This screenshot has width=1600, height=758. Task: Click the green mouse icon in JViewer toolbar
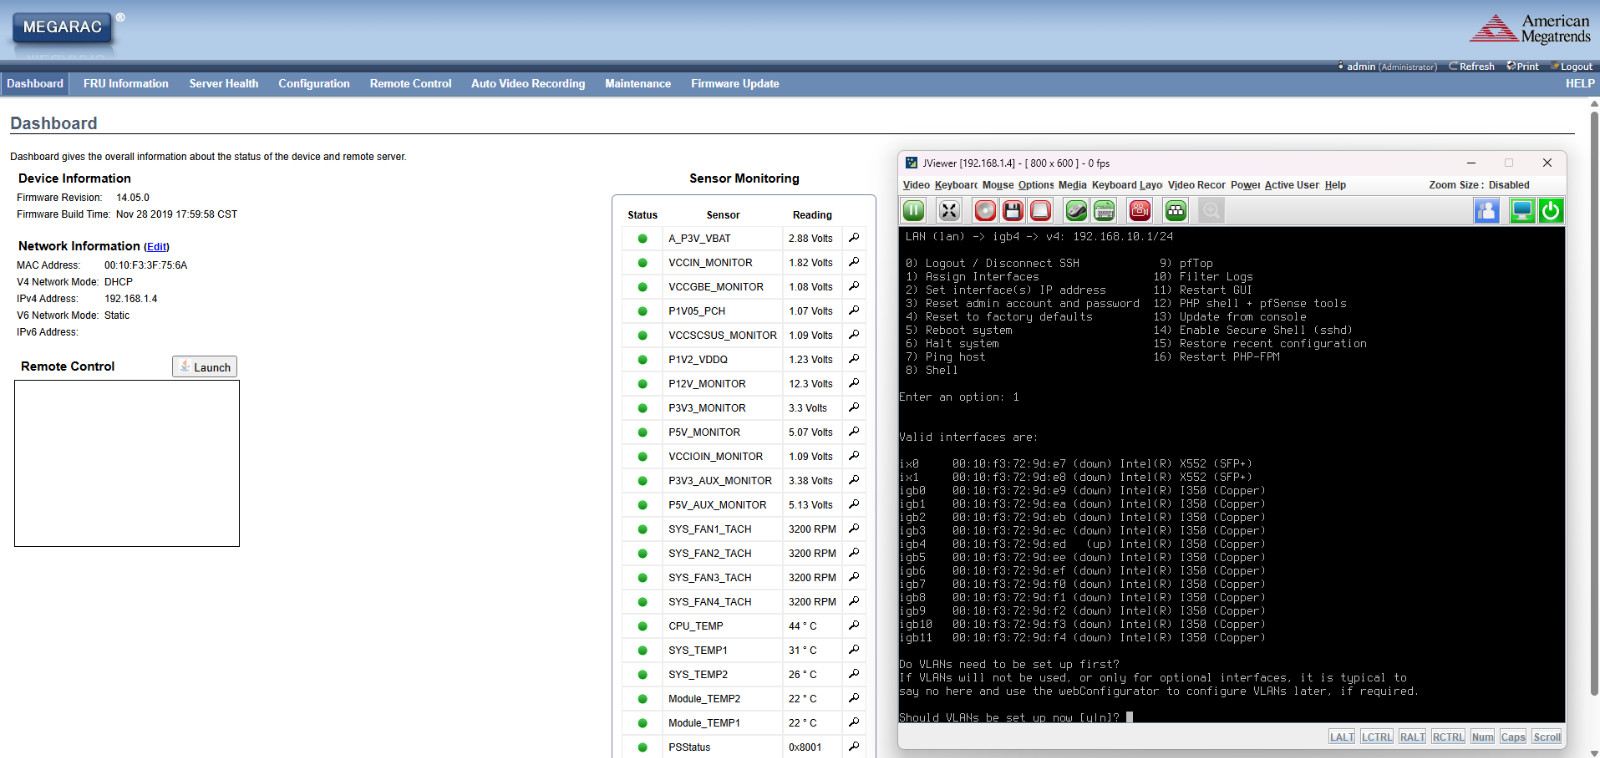tap(1076, 210)
